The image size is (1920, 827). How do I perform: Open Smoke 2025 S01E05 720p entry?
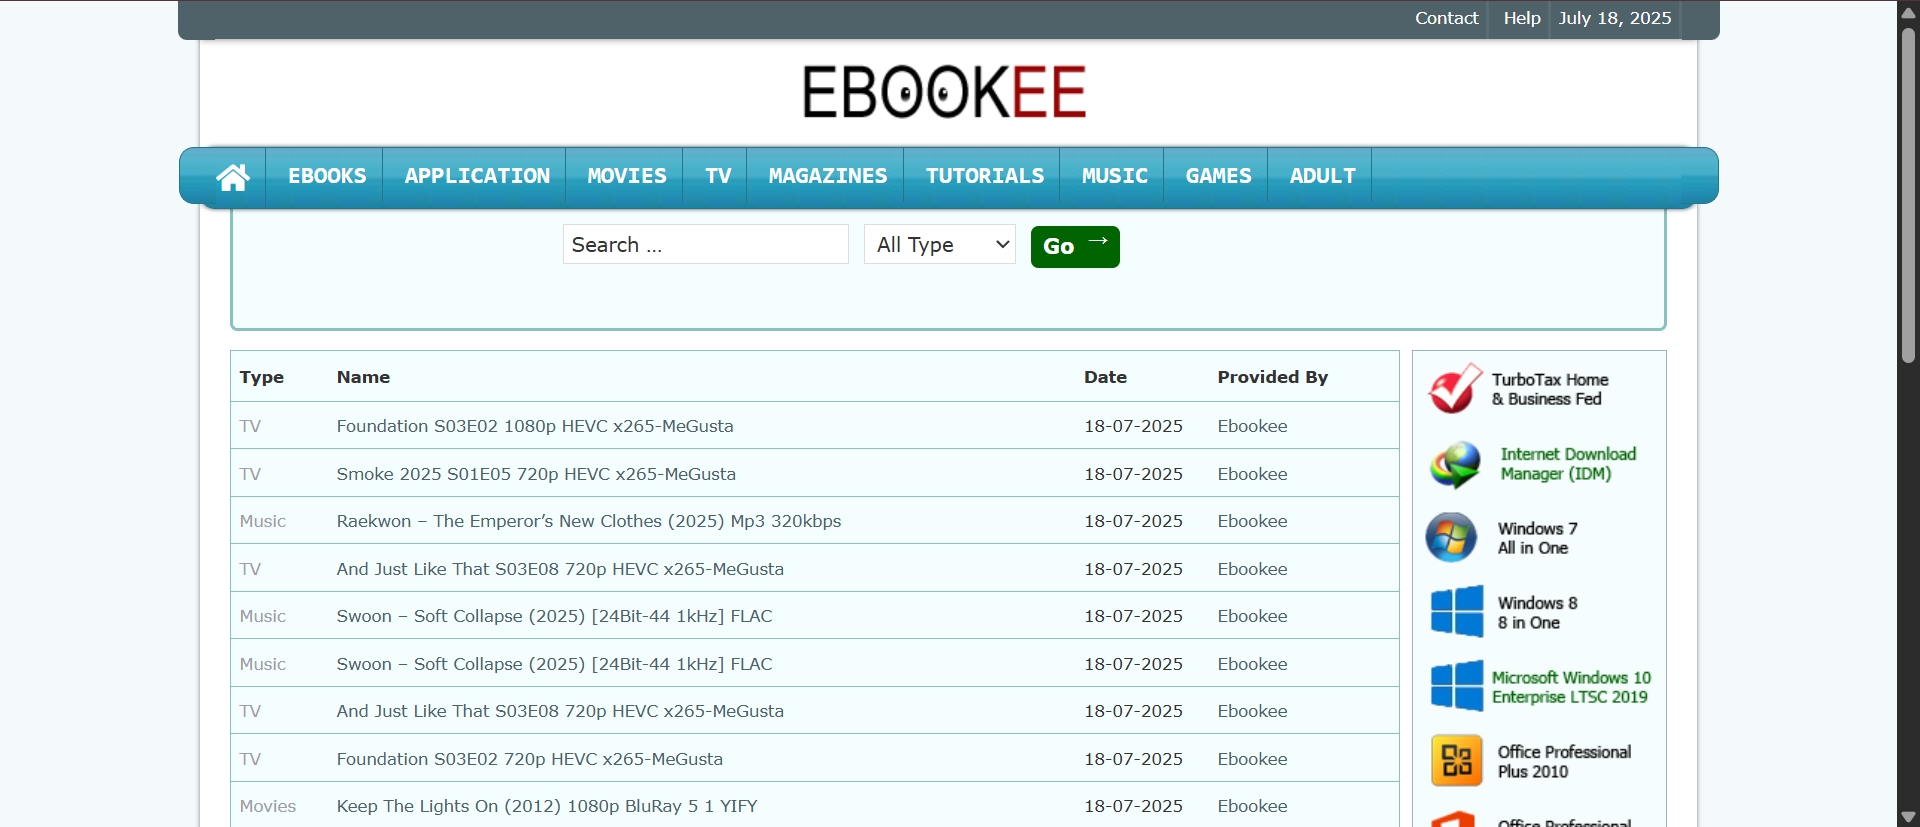pos(536,474)
